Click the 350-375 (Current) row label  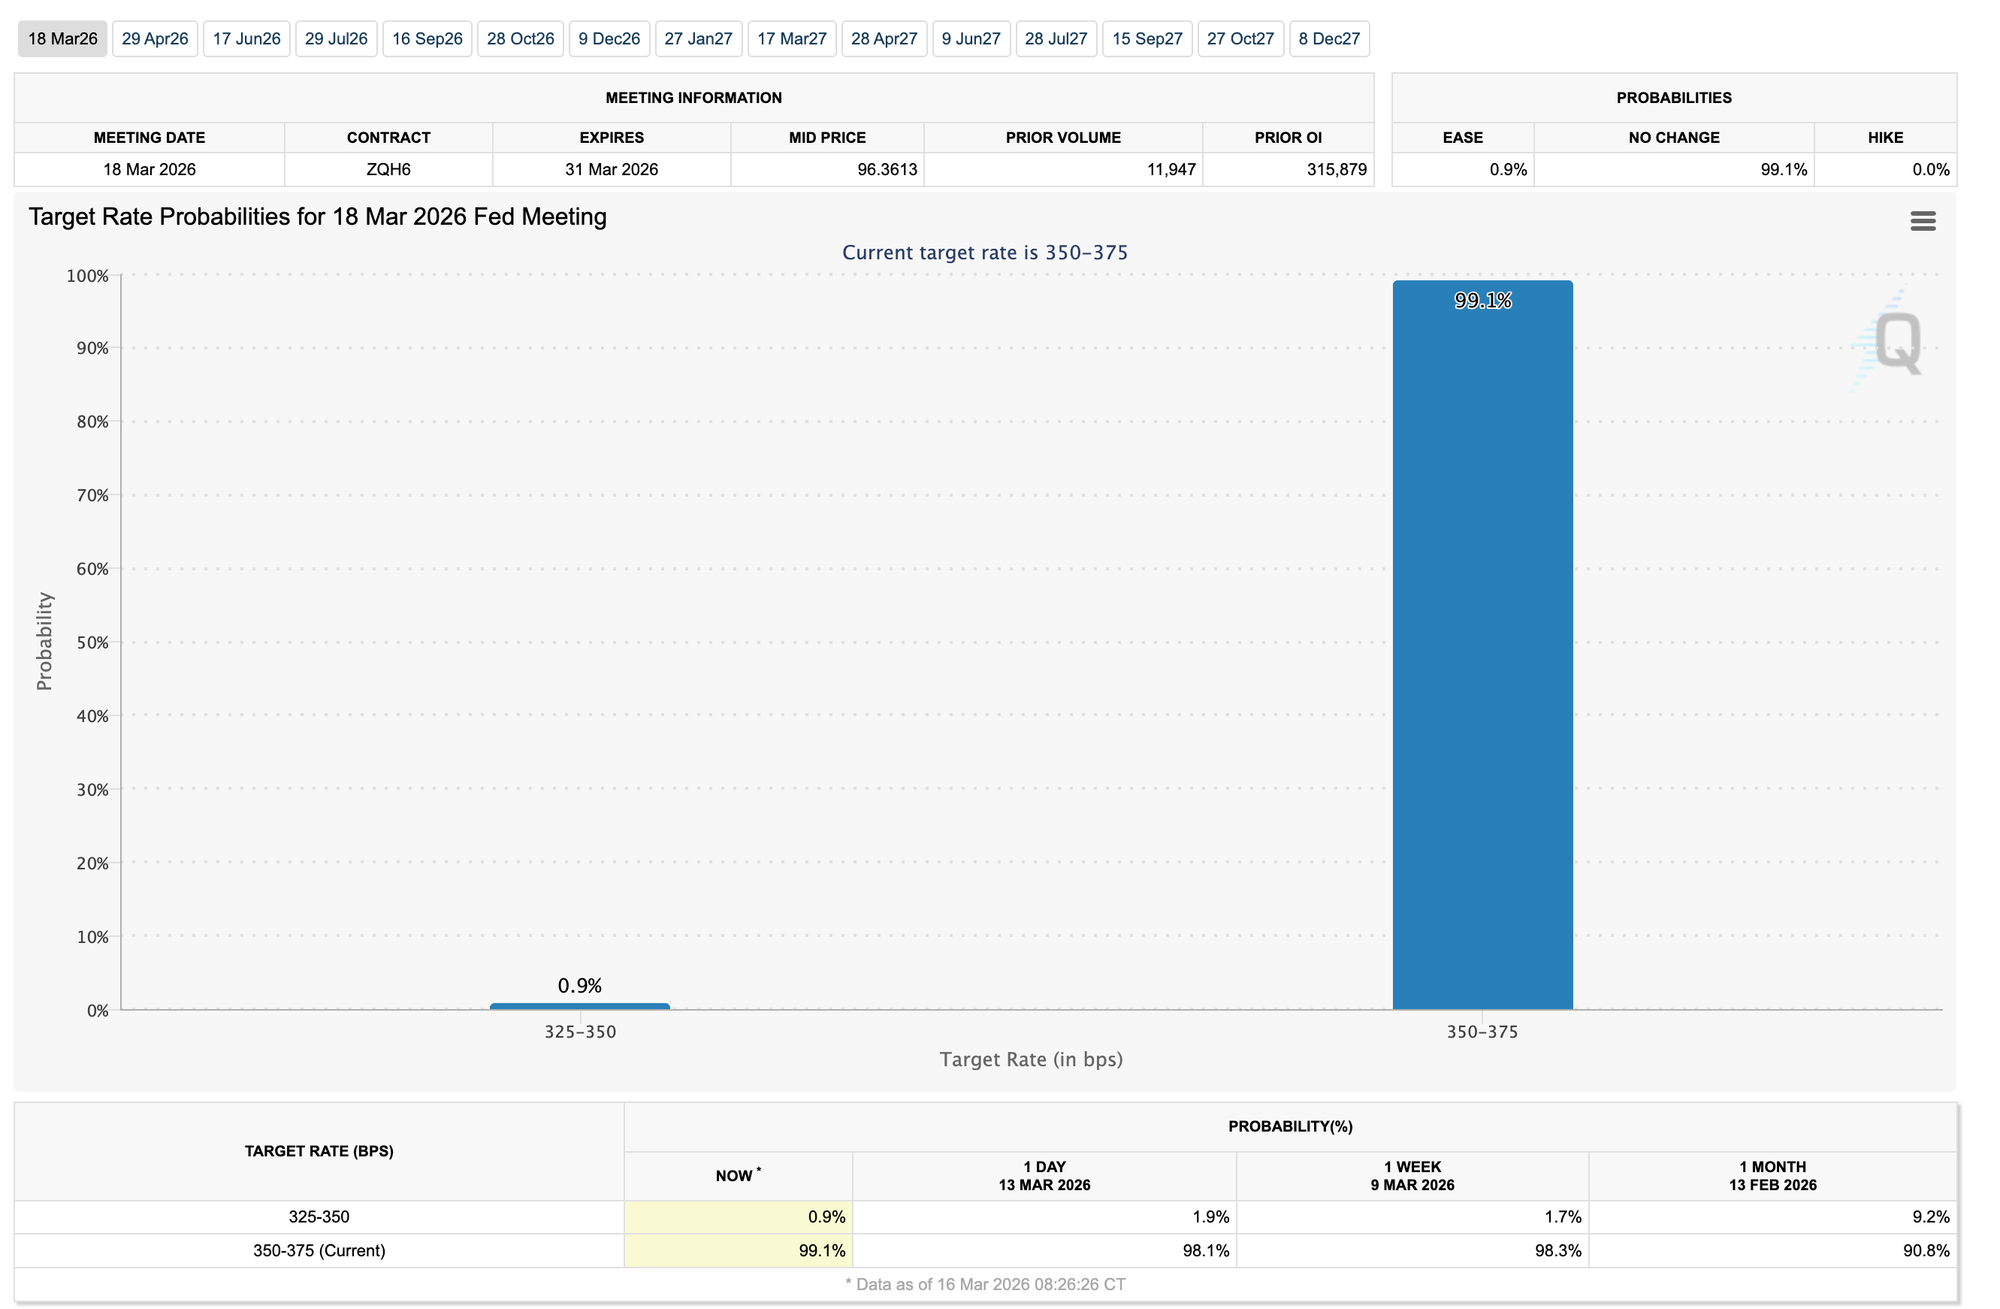click(319, 1250)
